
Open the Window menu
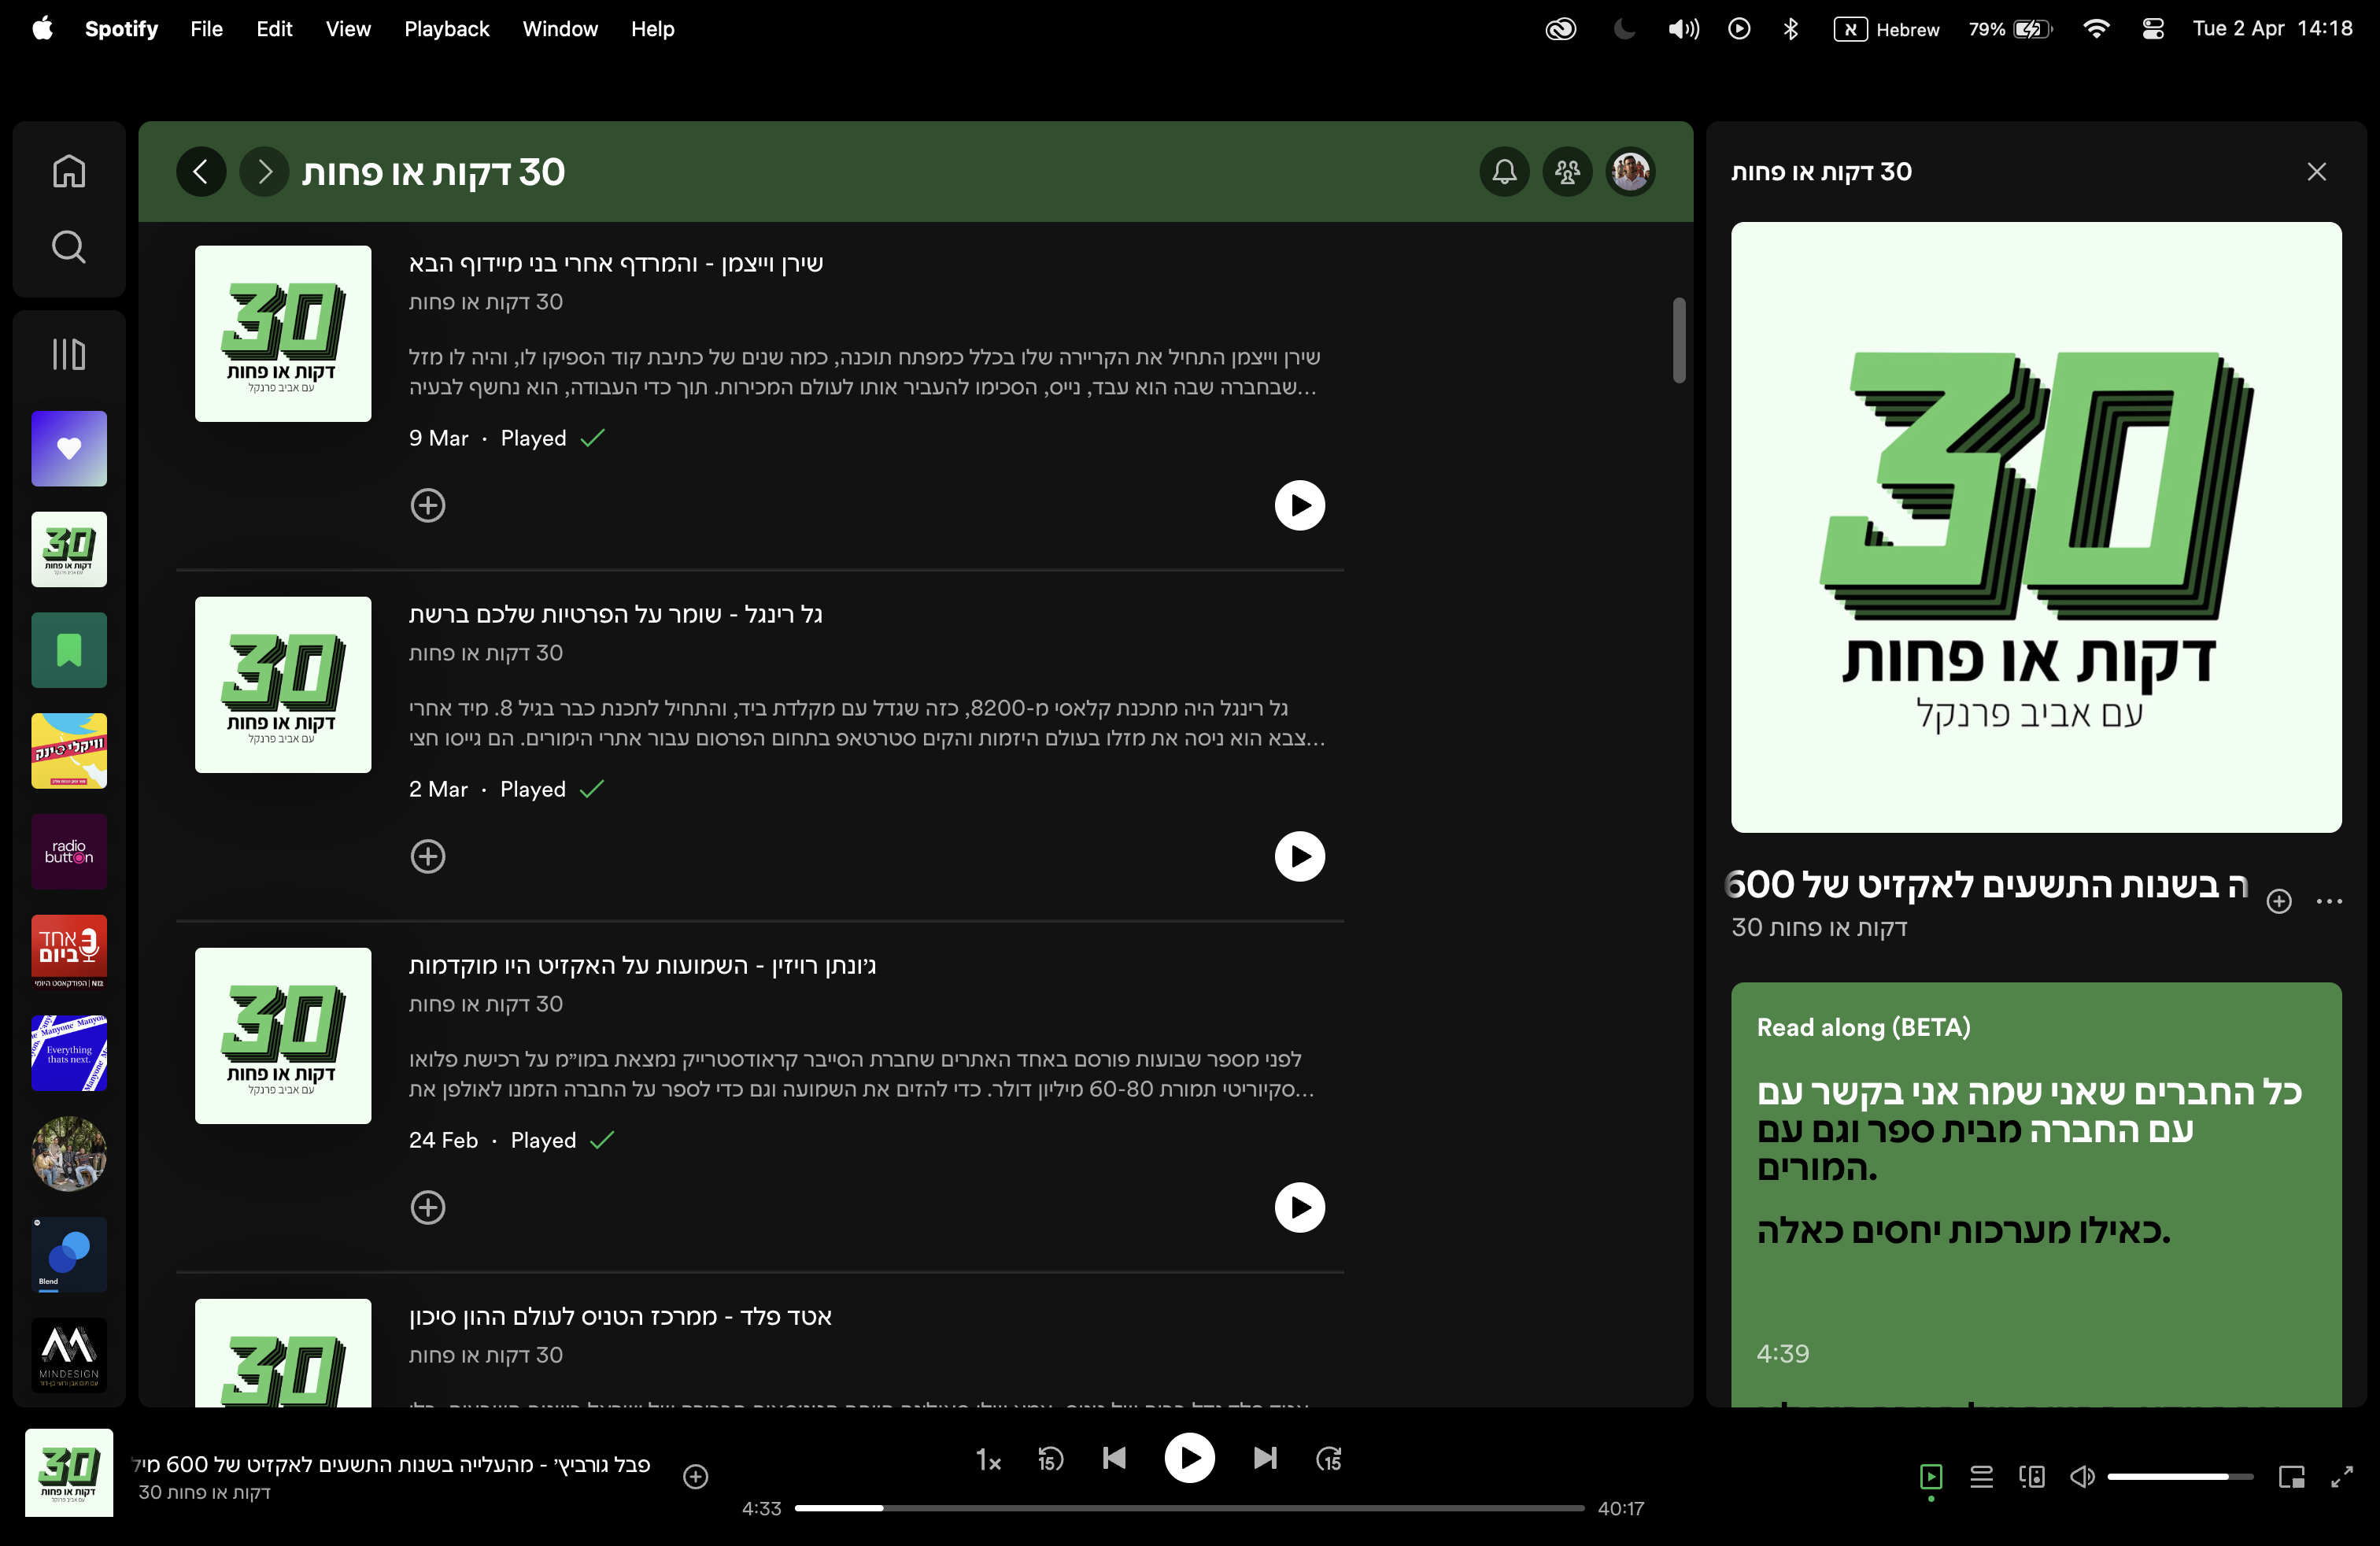click(560, 29)
